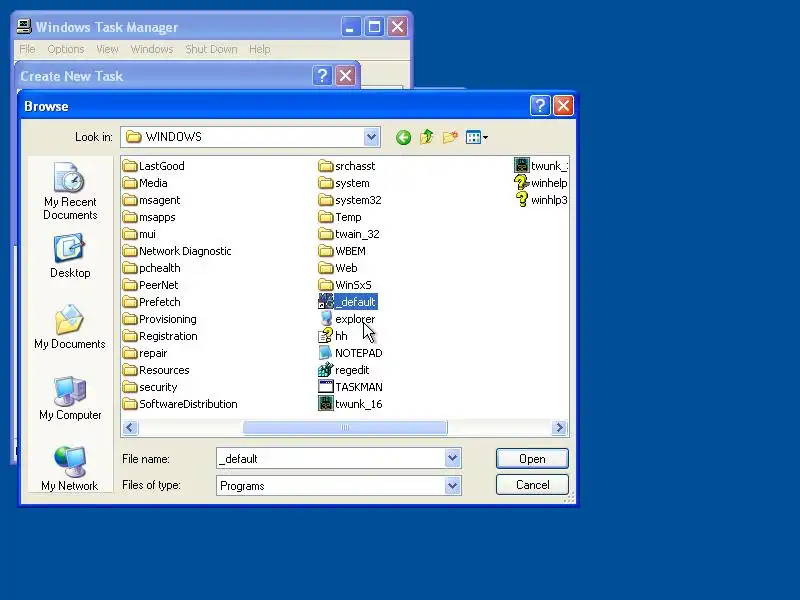Select the TASKMAN program
The width and height of the screenshot is (800, 600).
(x=351, y=387)
